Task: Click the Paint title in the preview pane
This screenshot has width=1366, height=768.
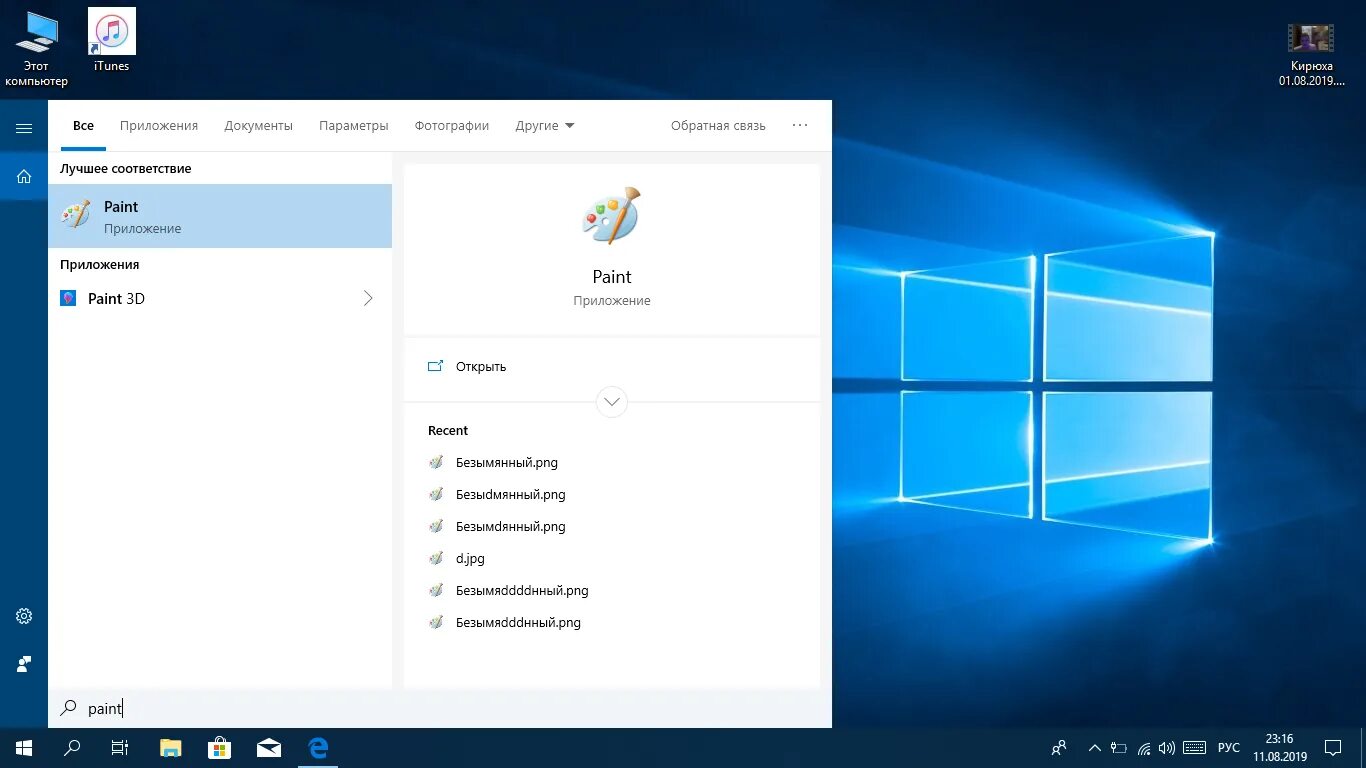Action: pos(611,277)
